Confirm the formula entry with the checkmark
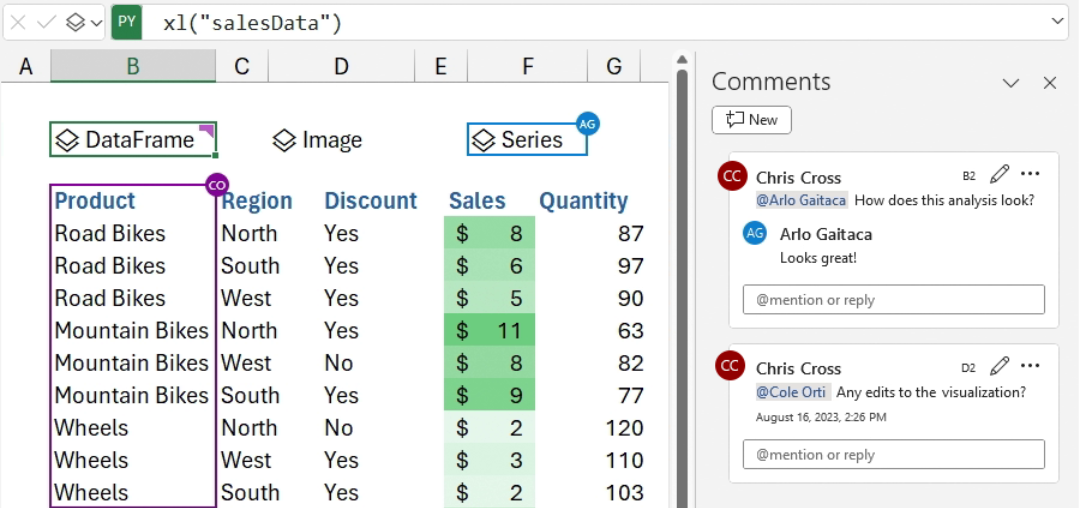This screenshot has width=1080, height=508. 45,22
